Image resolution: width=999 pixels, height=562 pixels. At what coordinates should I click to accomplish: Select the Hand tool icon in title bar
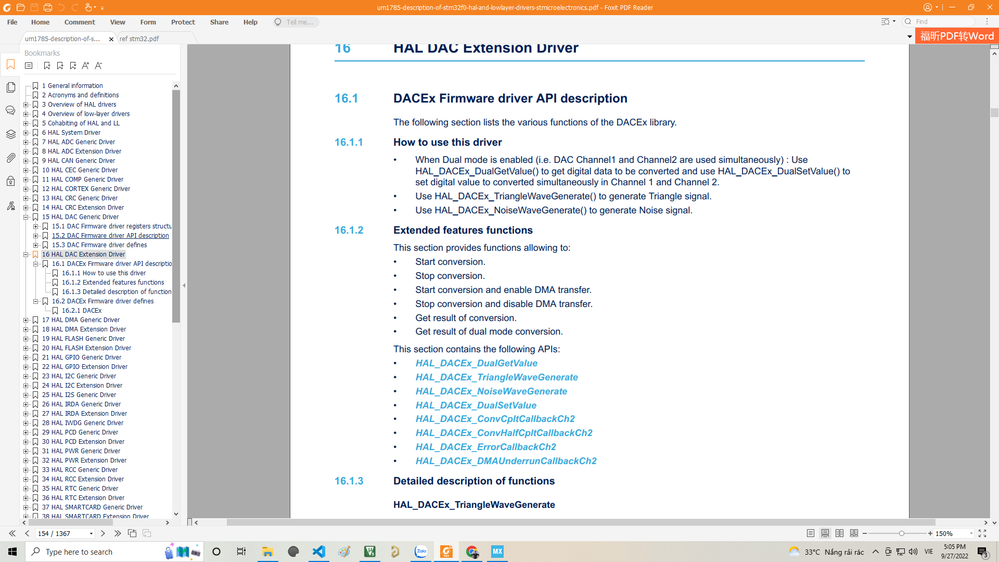click(89, 8)
